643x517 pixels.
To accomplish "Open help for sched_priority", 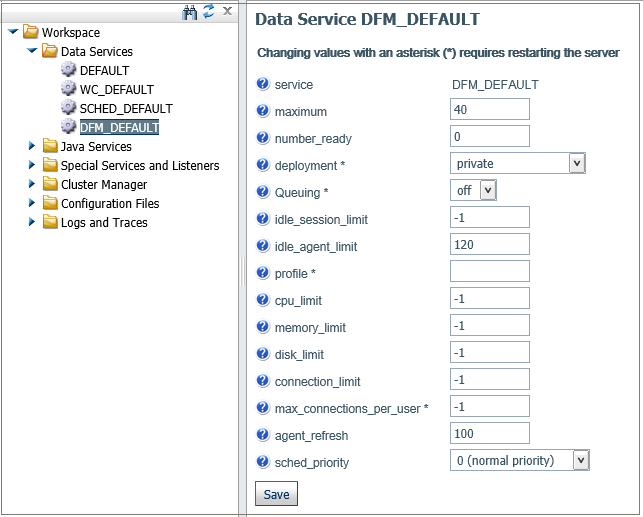I will click(x=263, y=462).
